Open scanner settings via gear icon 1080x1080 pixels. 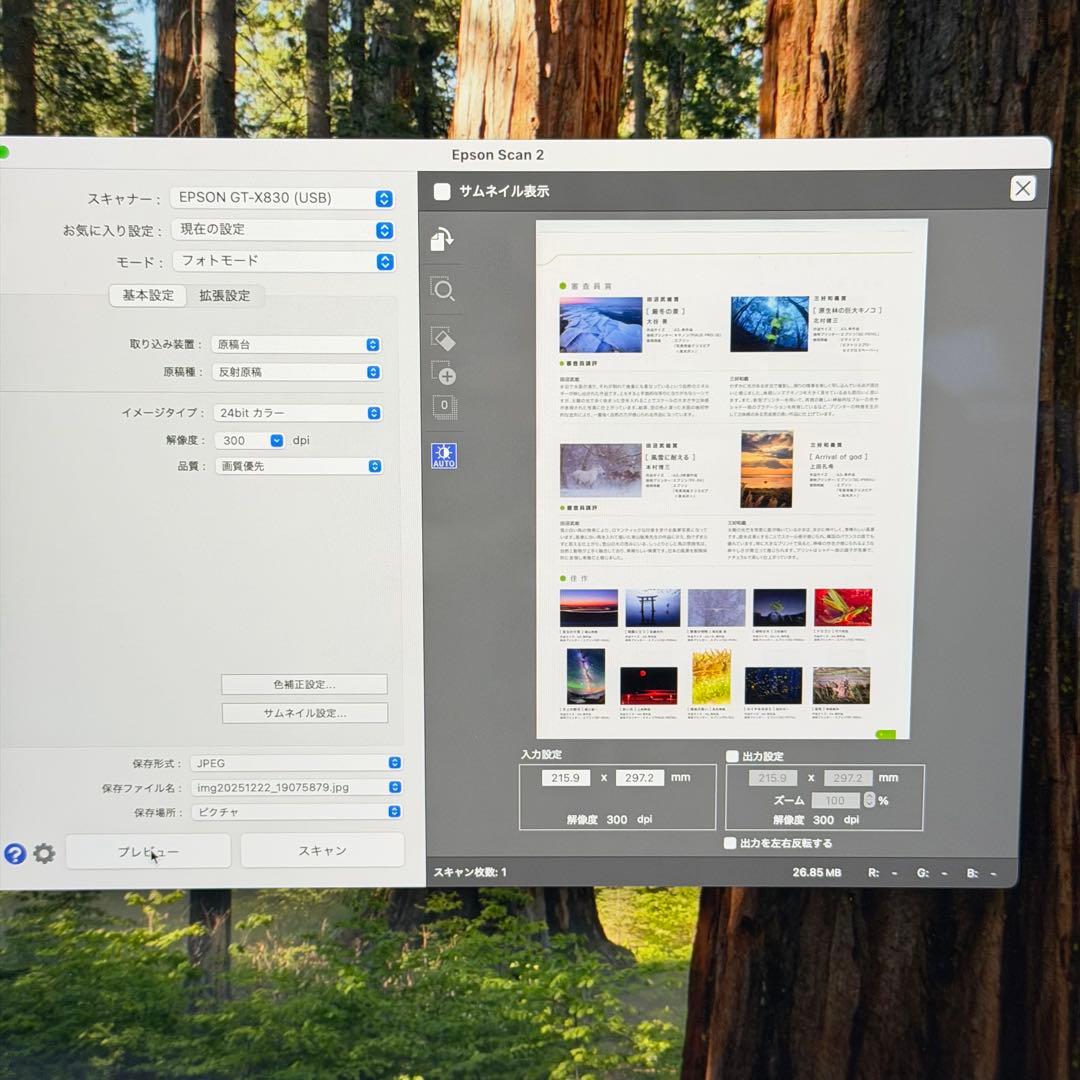coord(43,854)
